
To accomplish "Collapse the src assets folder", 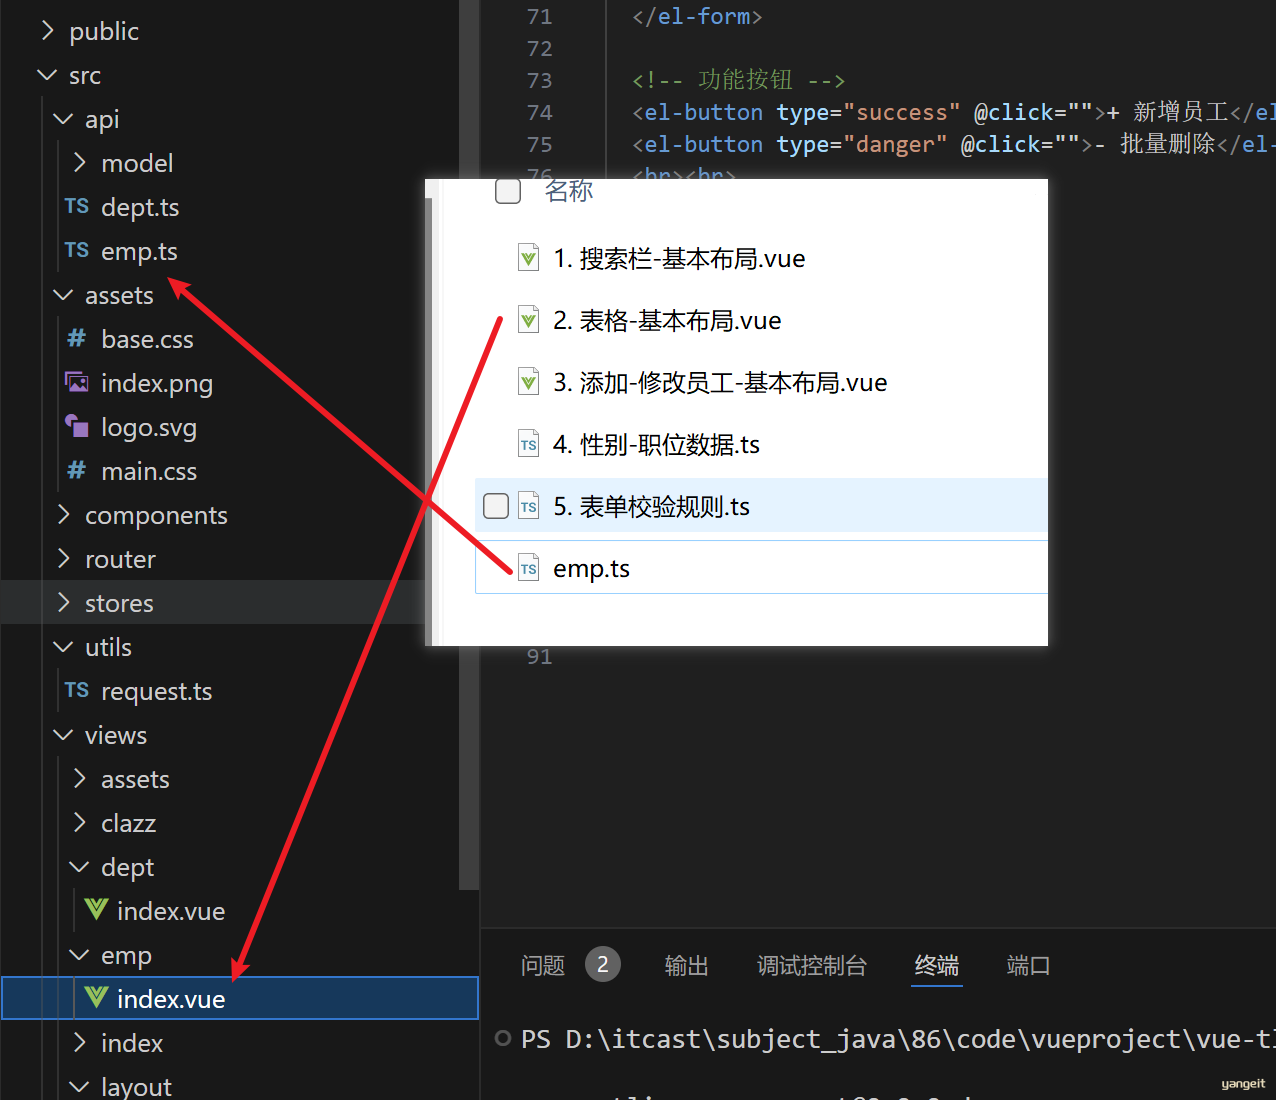I will (x=63, y=295).
